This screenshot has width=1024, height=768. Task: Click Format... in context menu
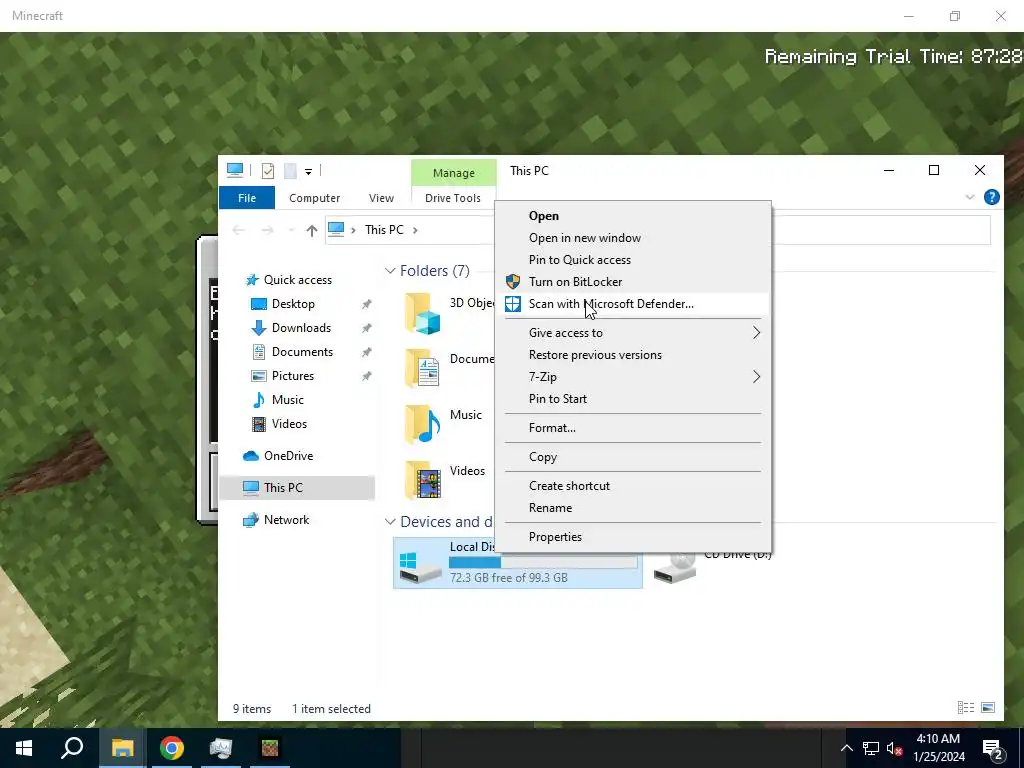coord(552,428)
